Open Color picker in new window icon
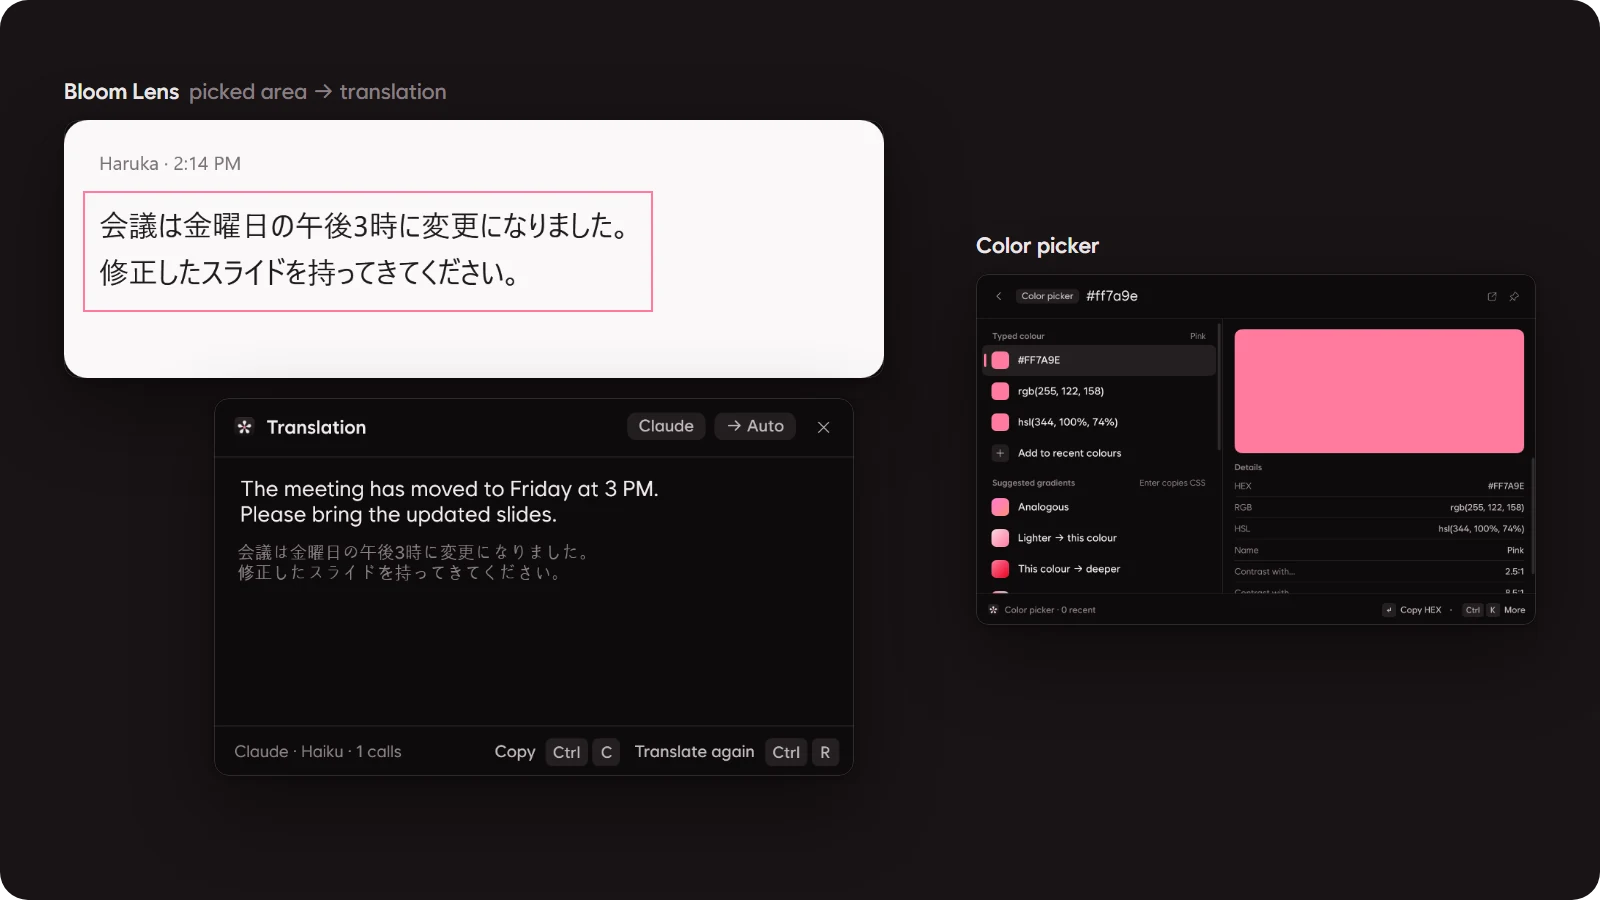Viewport: 1600px width, 900px height. tap(1492, 297)
